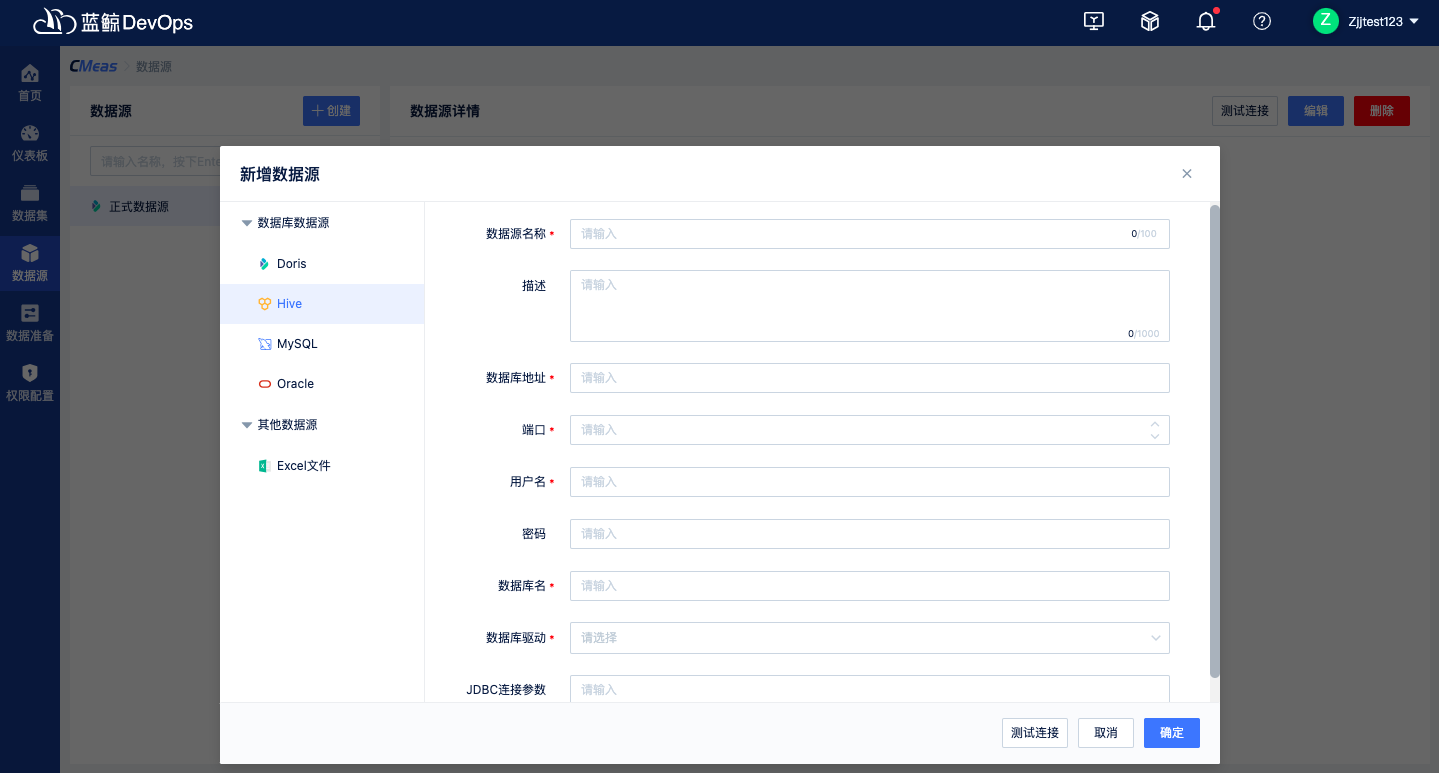The width and height of the screenshot is (1439, 773).
Task: Click the 创建 create button
Action: [331, 111]
